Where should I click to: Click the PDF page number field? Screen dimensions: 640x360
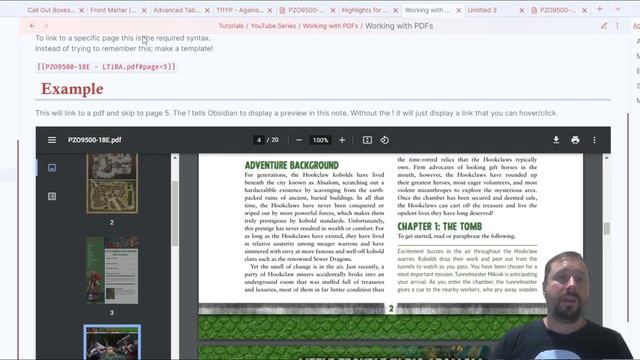point(259,140)
